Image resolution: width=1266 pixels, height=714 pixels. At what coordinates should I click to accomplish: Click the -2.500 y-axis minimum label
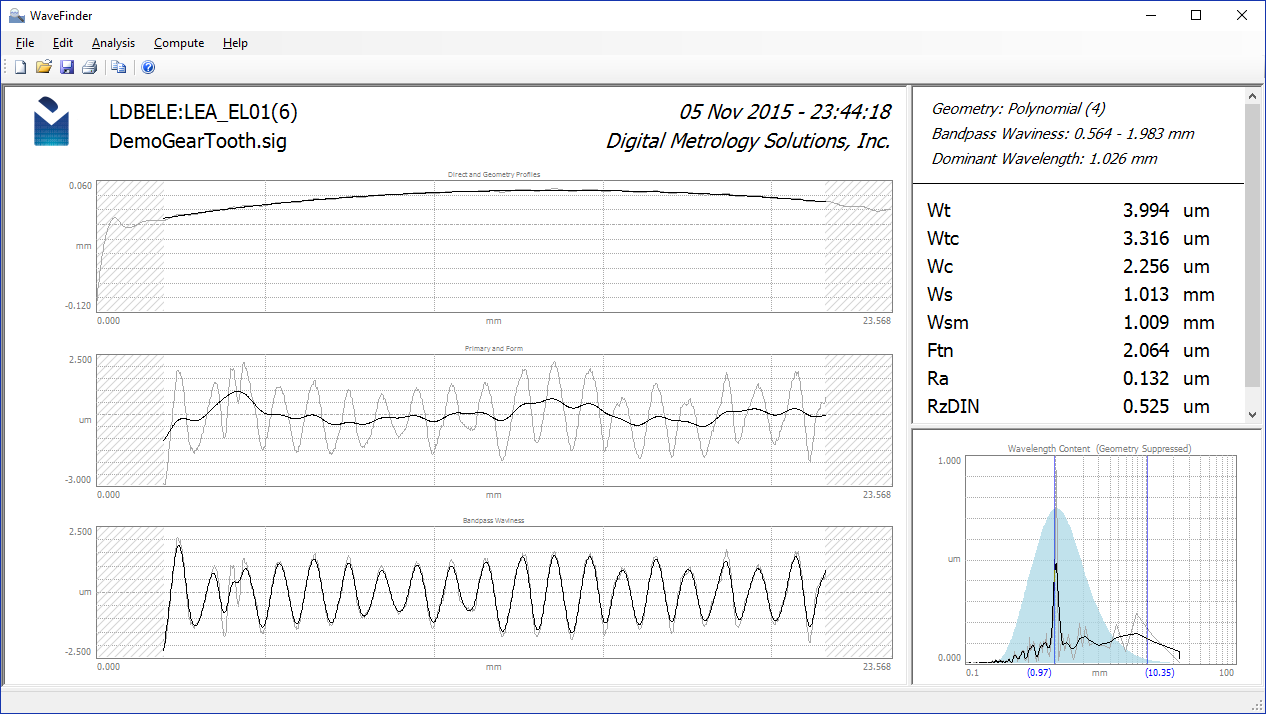tap(79, 652)
